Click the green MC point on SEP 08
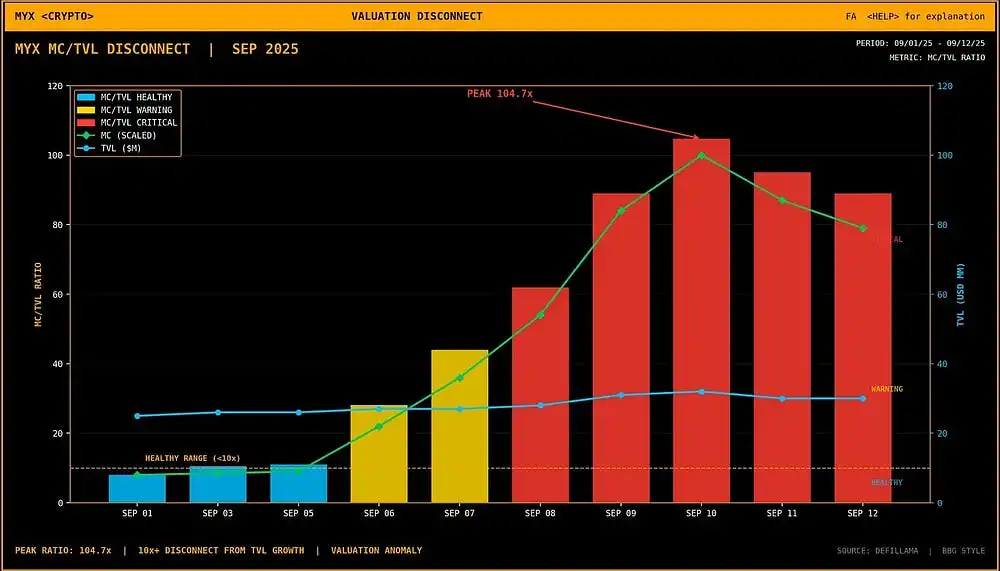1000x571 pixels. pos(540,315)
